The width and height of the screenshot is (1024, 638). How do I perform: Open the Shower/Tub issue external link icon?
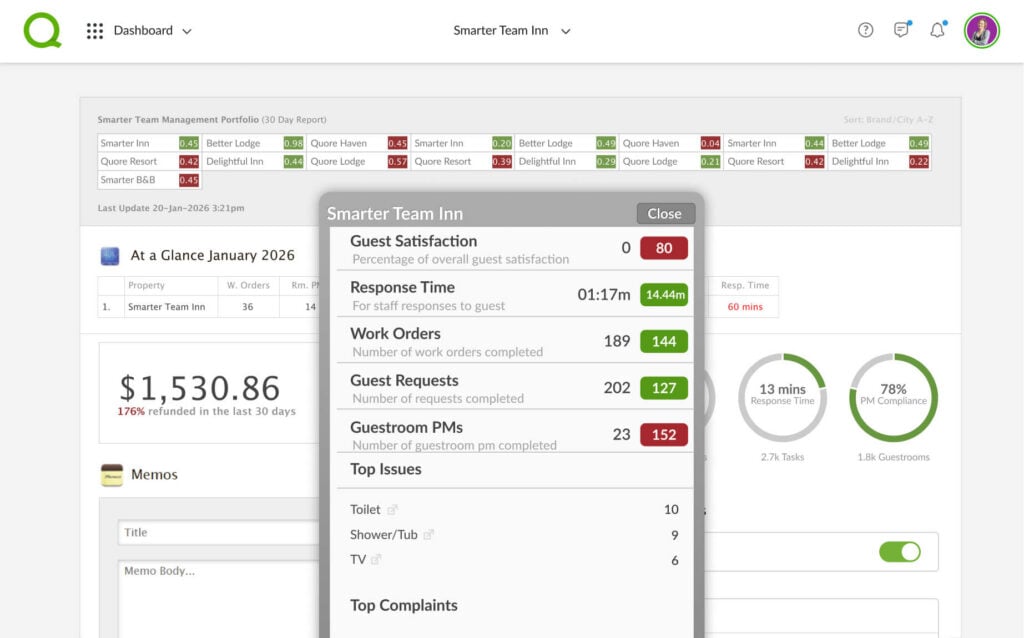(428, 535)
